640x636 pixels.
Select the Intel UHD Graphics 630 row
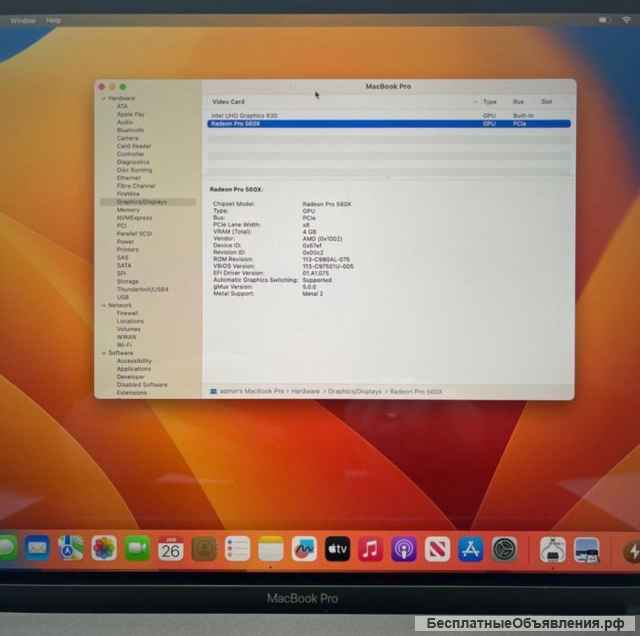tap(389, 116)
